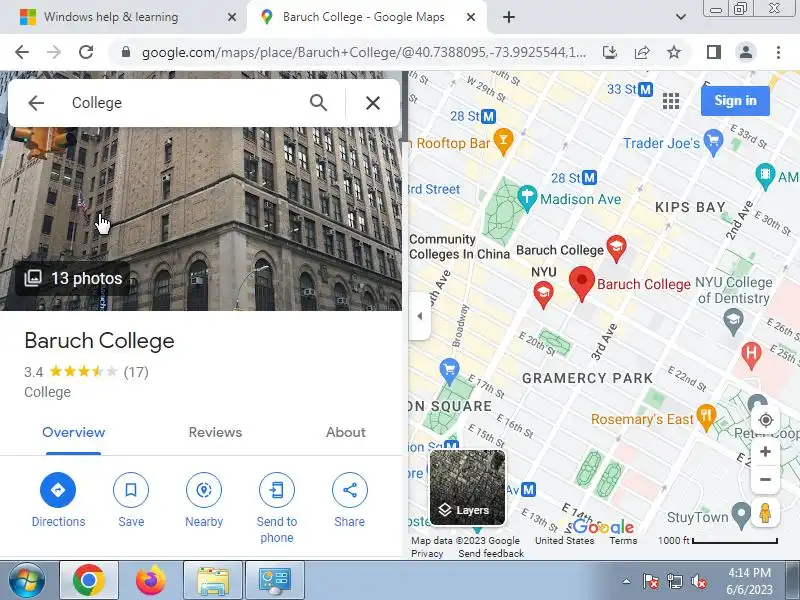Switch to the About tab
800x600 pixels.
pos(345,432)
